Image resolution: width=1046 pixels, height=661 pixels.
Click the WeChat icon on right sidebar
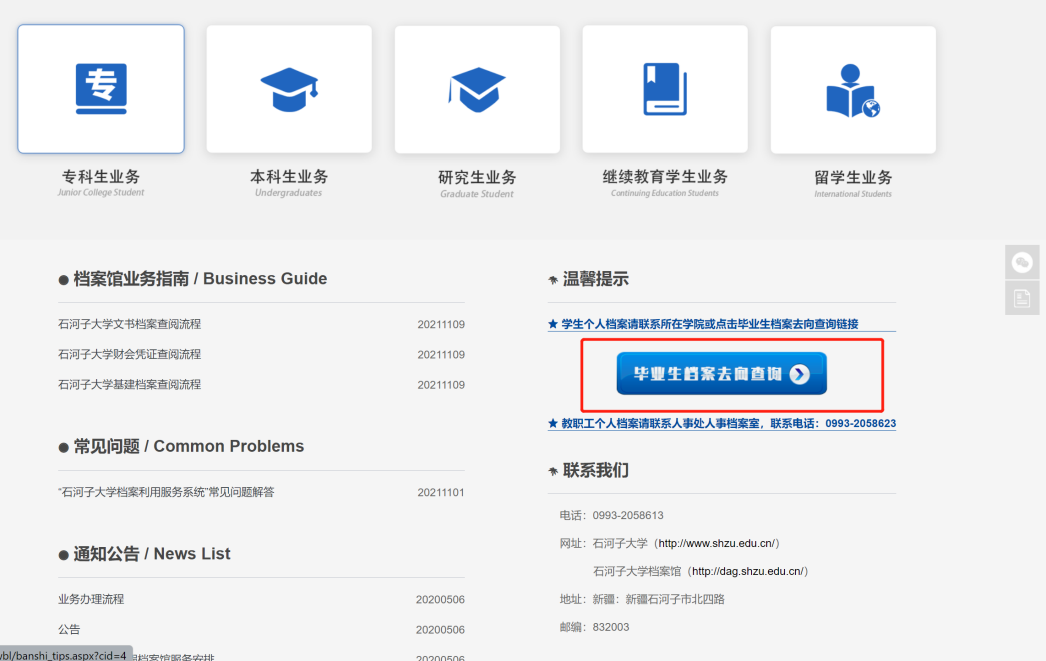1023,262
